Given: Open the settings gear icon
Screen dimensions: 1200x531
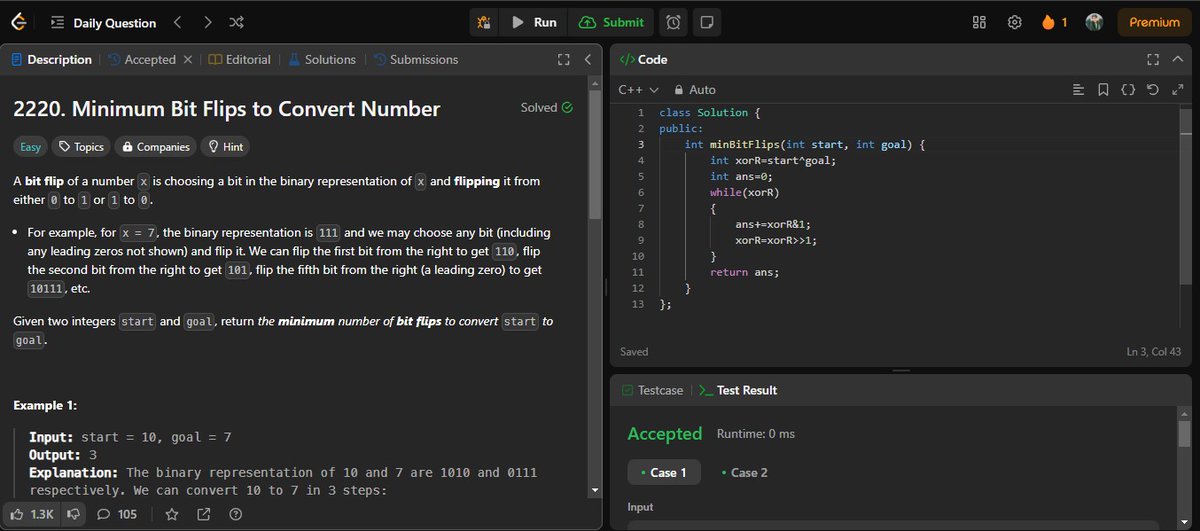Looking at the screenshot, I should 1014,22.
